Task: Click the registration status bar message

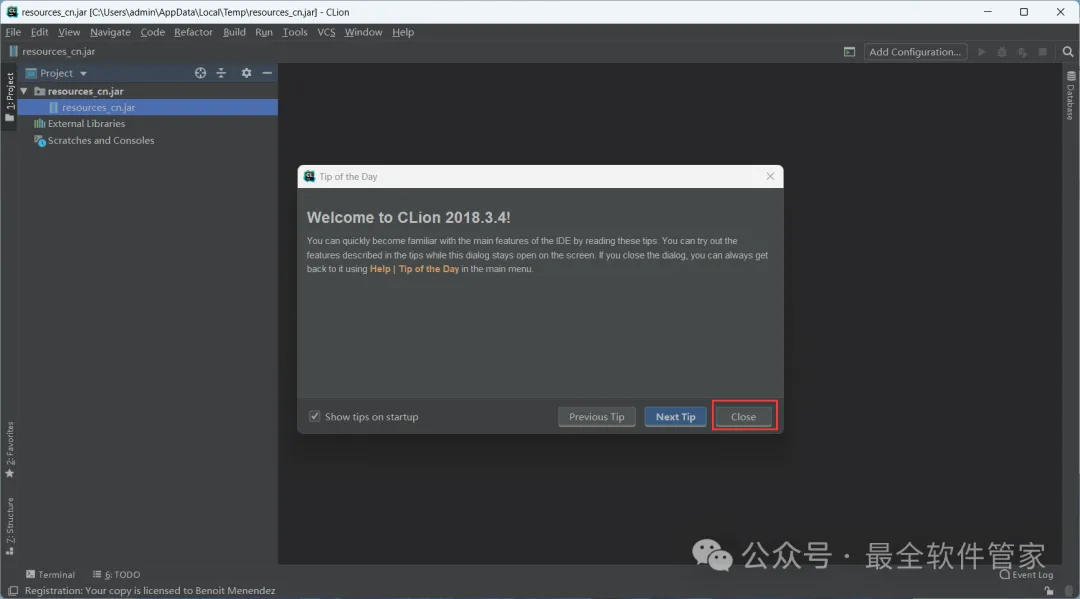Action: [150, 591]
